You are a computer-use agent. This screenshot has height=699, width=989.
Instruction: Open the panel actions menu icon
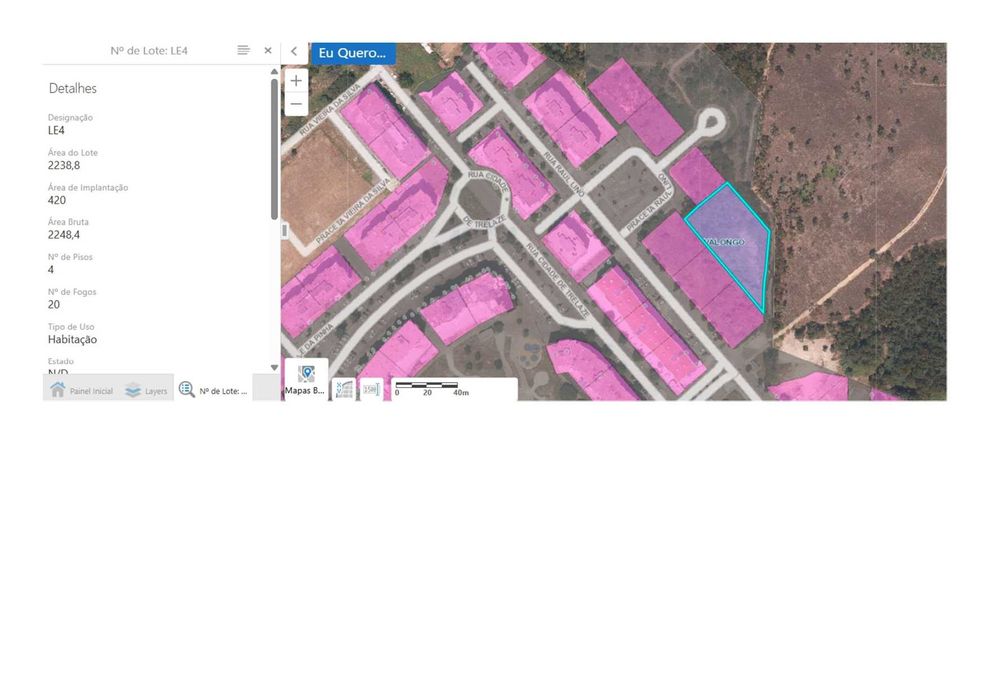243,50
